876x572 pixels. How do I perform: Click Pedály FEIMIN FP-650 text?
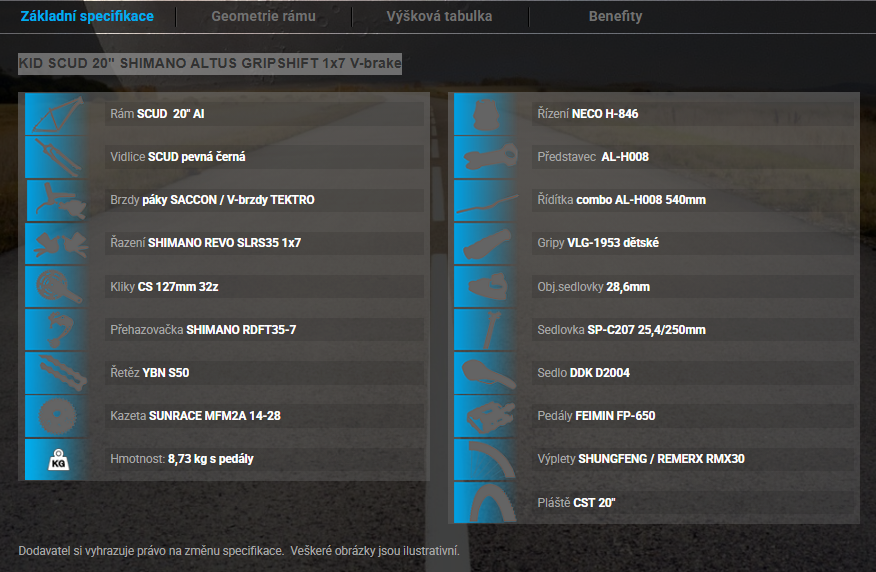pos(597,416)
